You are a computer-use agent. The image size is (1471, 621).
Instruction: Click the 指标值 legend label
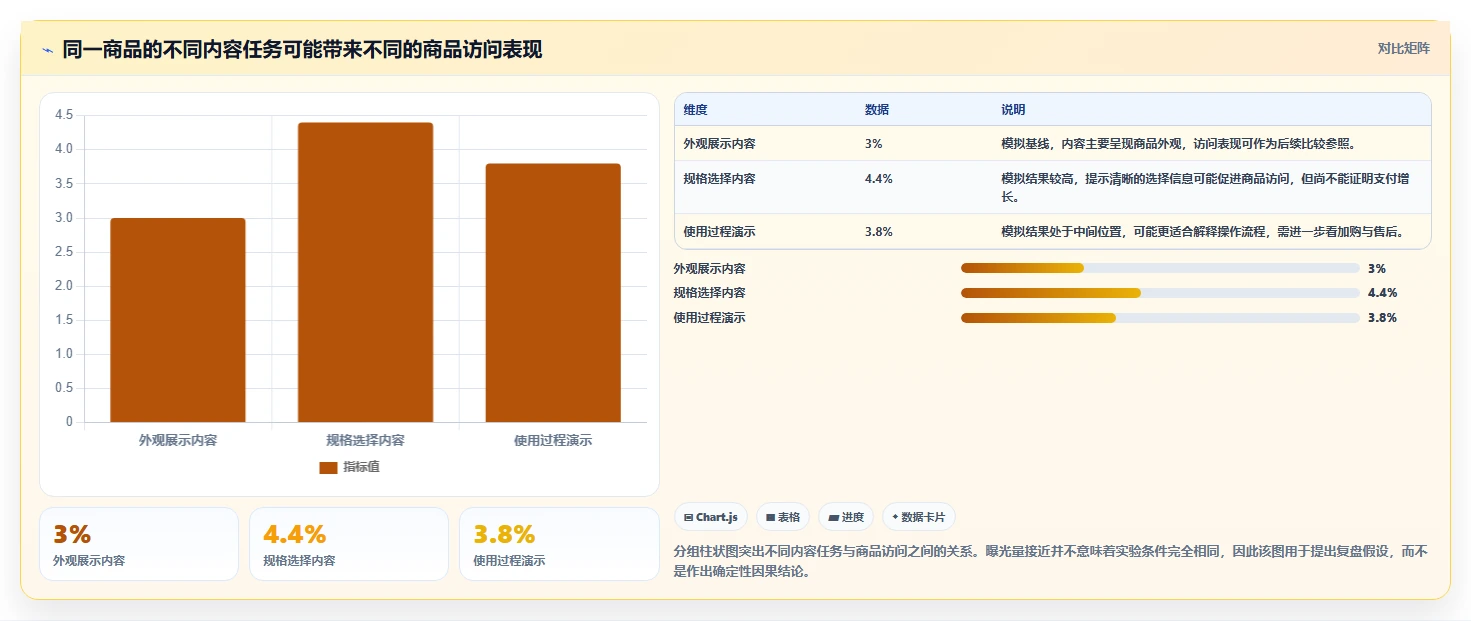click(361, 467)
